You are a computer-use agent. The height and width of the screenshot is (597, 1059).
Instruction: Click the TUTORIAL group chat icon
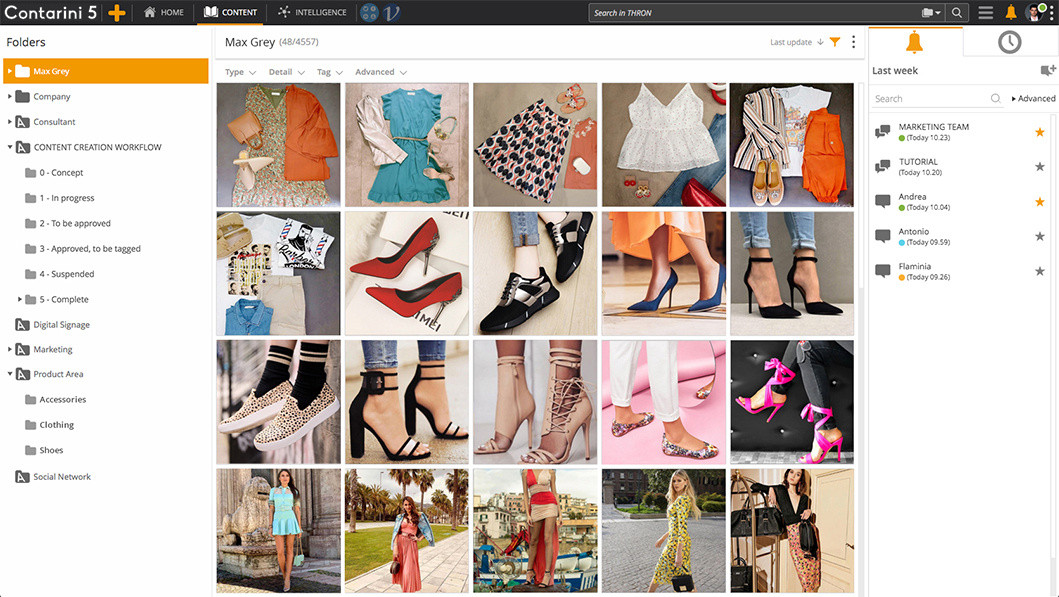click(x=883, y=166)
